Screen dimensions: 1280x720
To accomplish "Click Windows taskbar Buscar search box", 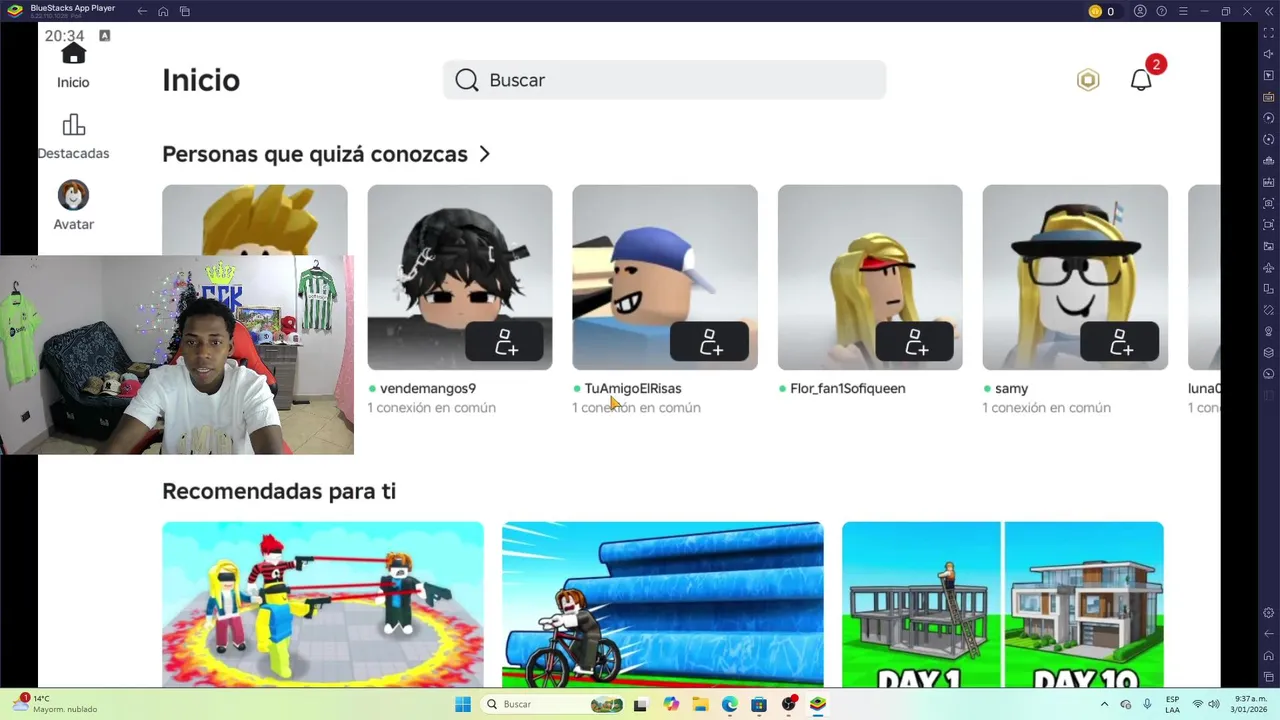I will (553, 704).
